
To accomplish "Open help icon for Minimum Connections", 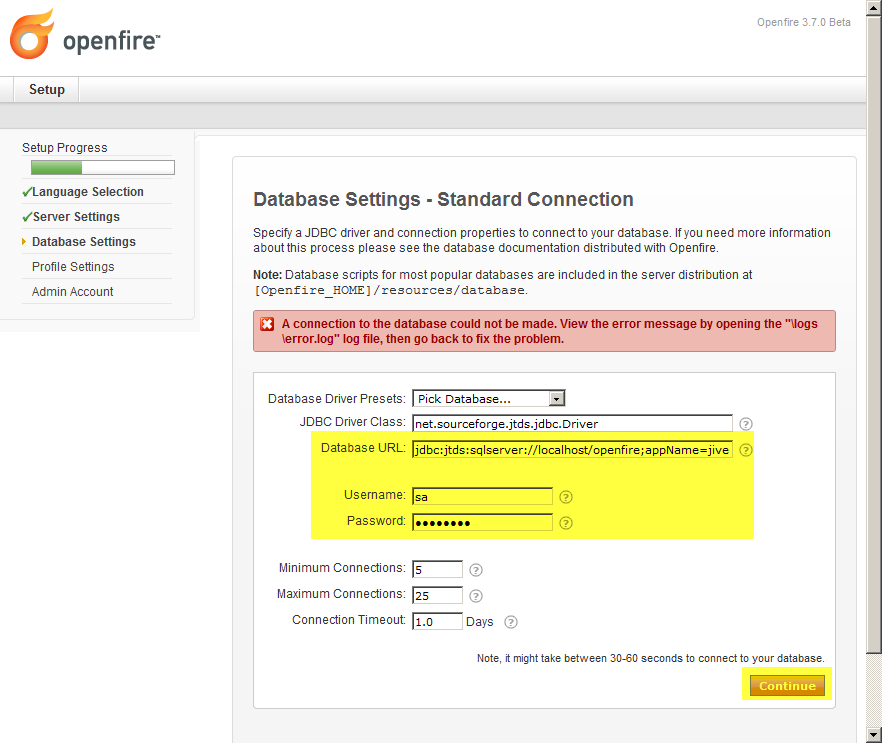I will [476, 570].
